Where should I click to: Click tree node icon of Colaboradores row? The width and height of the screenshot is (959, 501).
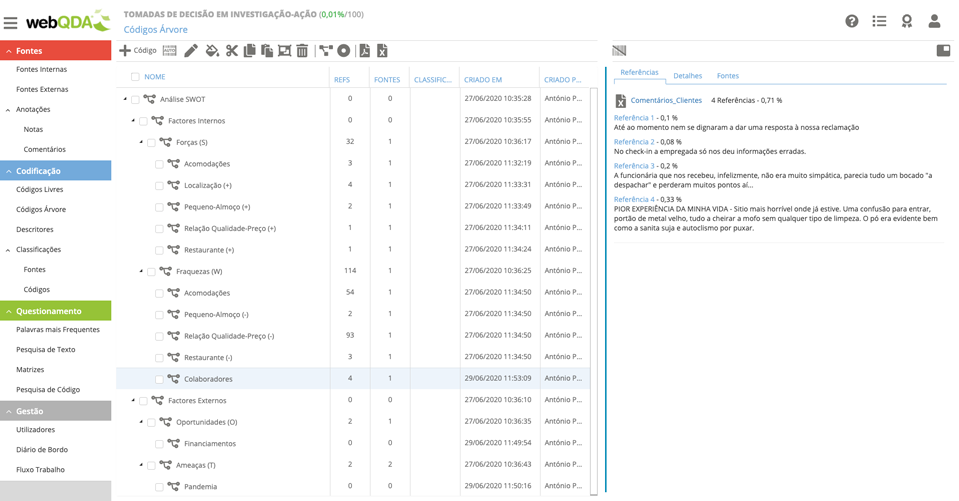coord(174,379)
